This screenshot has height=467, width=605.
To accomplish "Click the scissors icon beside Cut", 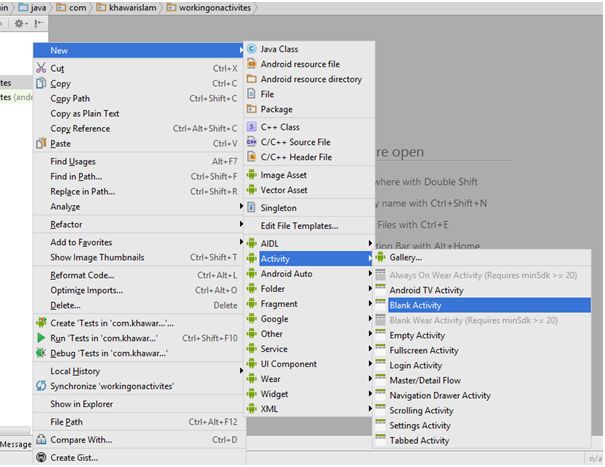I will click(x=40, y=68).
